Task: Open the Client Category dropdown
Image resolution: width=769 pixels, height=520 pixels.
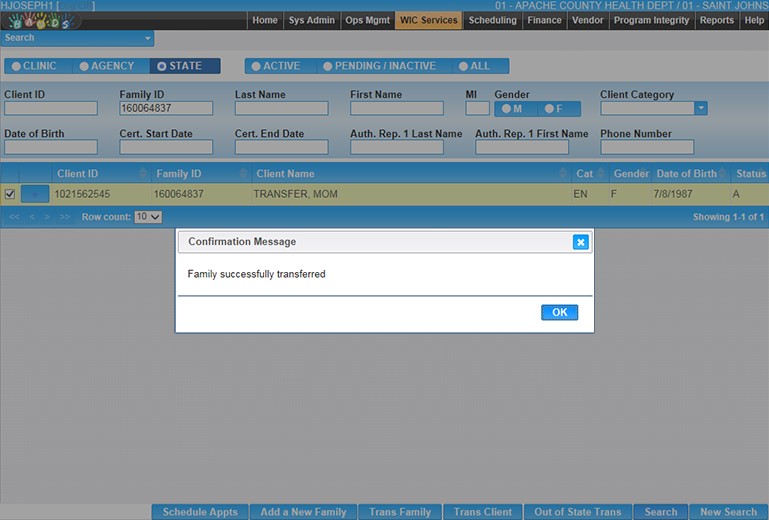Action: click(701, 108)
